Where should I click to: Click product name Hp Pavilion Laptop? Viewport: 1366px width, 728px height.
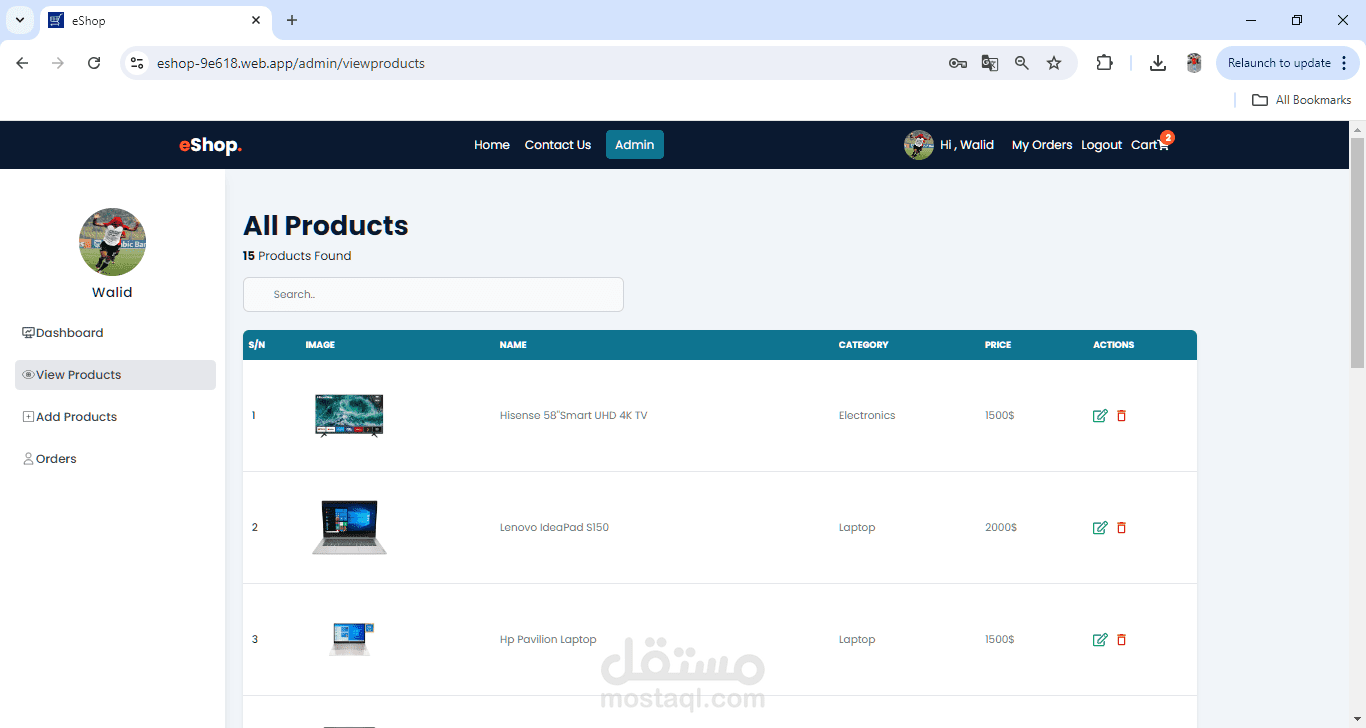point(548,640)
